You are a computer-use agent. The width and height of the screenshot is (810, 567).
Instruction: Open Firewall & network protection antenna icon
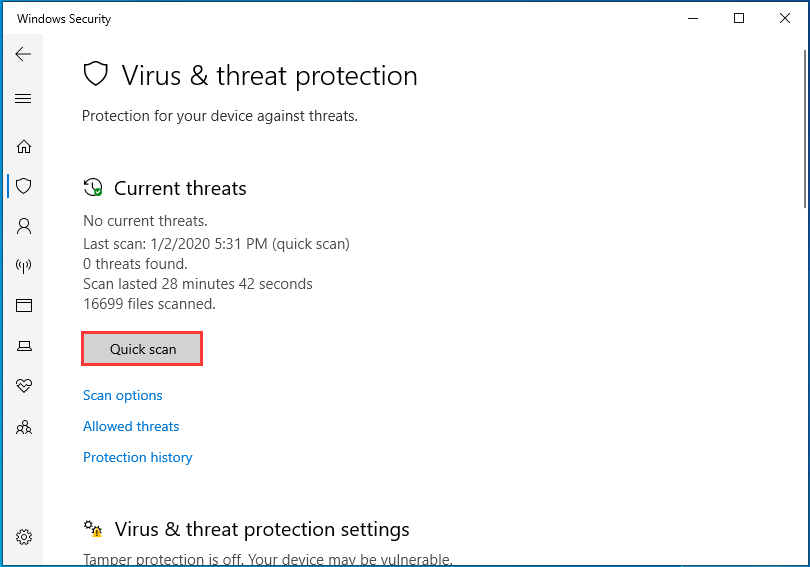tap(24, 266)
